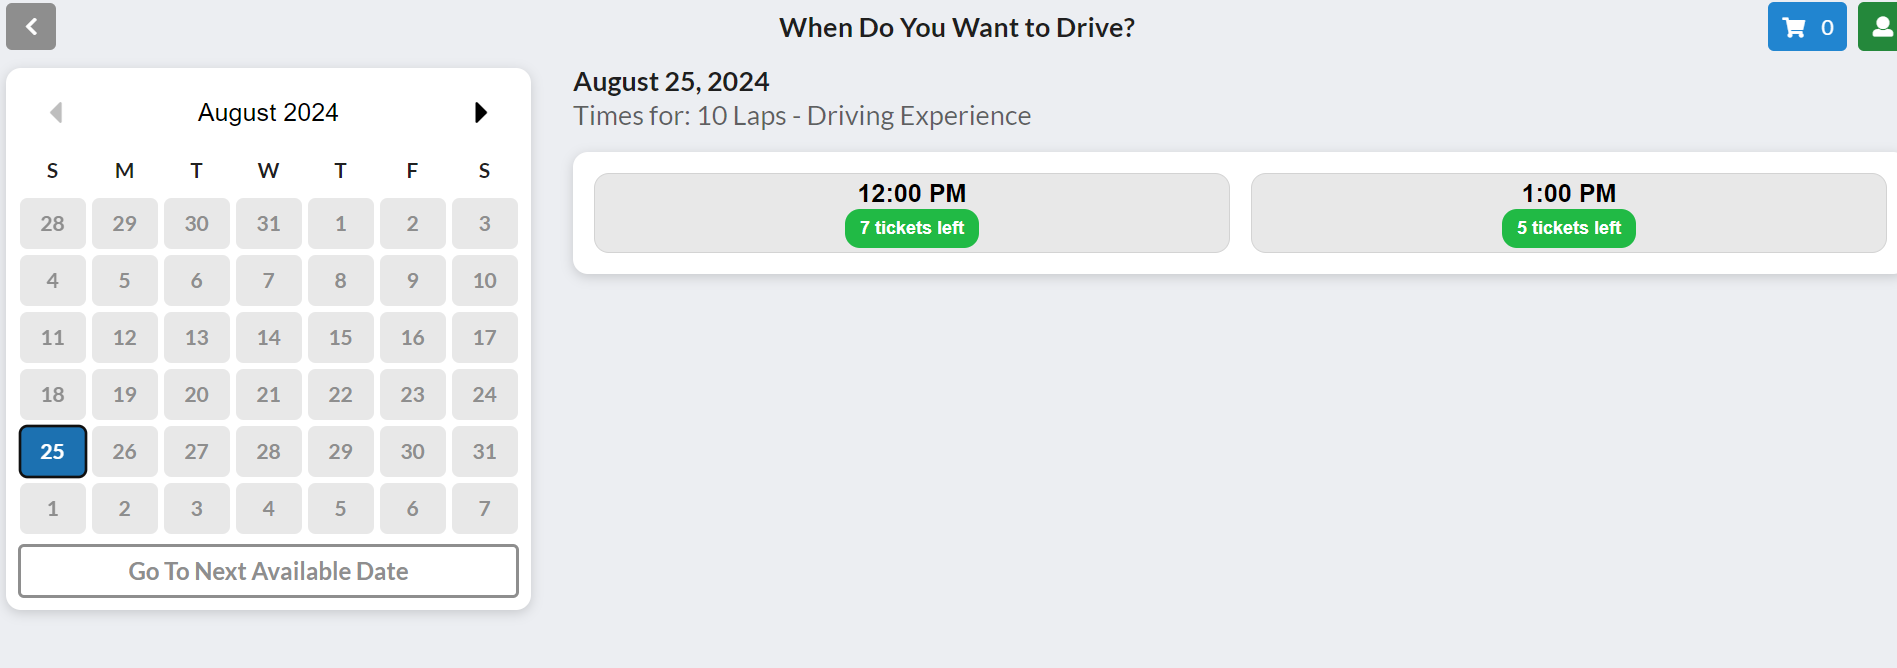Click the 5 tickets left badge
Image resolution: width=1897 pixels, height=668 pixels.
pos(1568,228)
